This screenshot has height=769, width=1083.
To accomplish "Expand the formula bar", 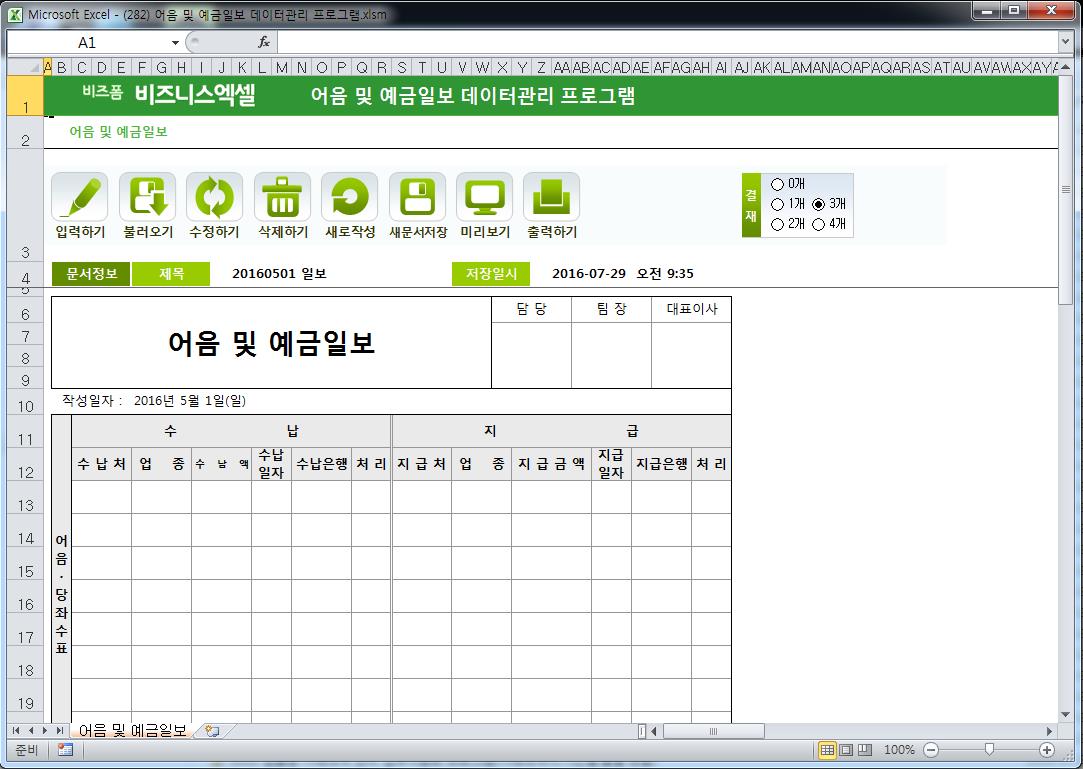I will [1065, 42].
